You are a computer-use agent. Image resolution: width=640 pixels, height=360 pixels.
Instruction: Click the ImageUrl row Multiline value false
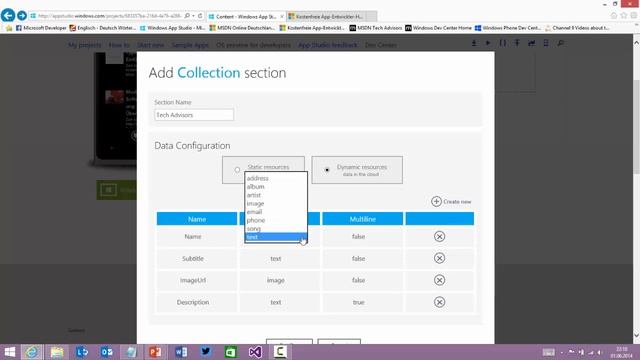coord(358,280)
